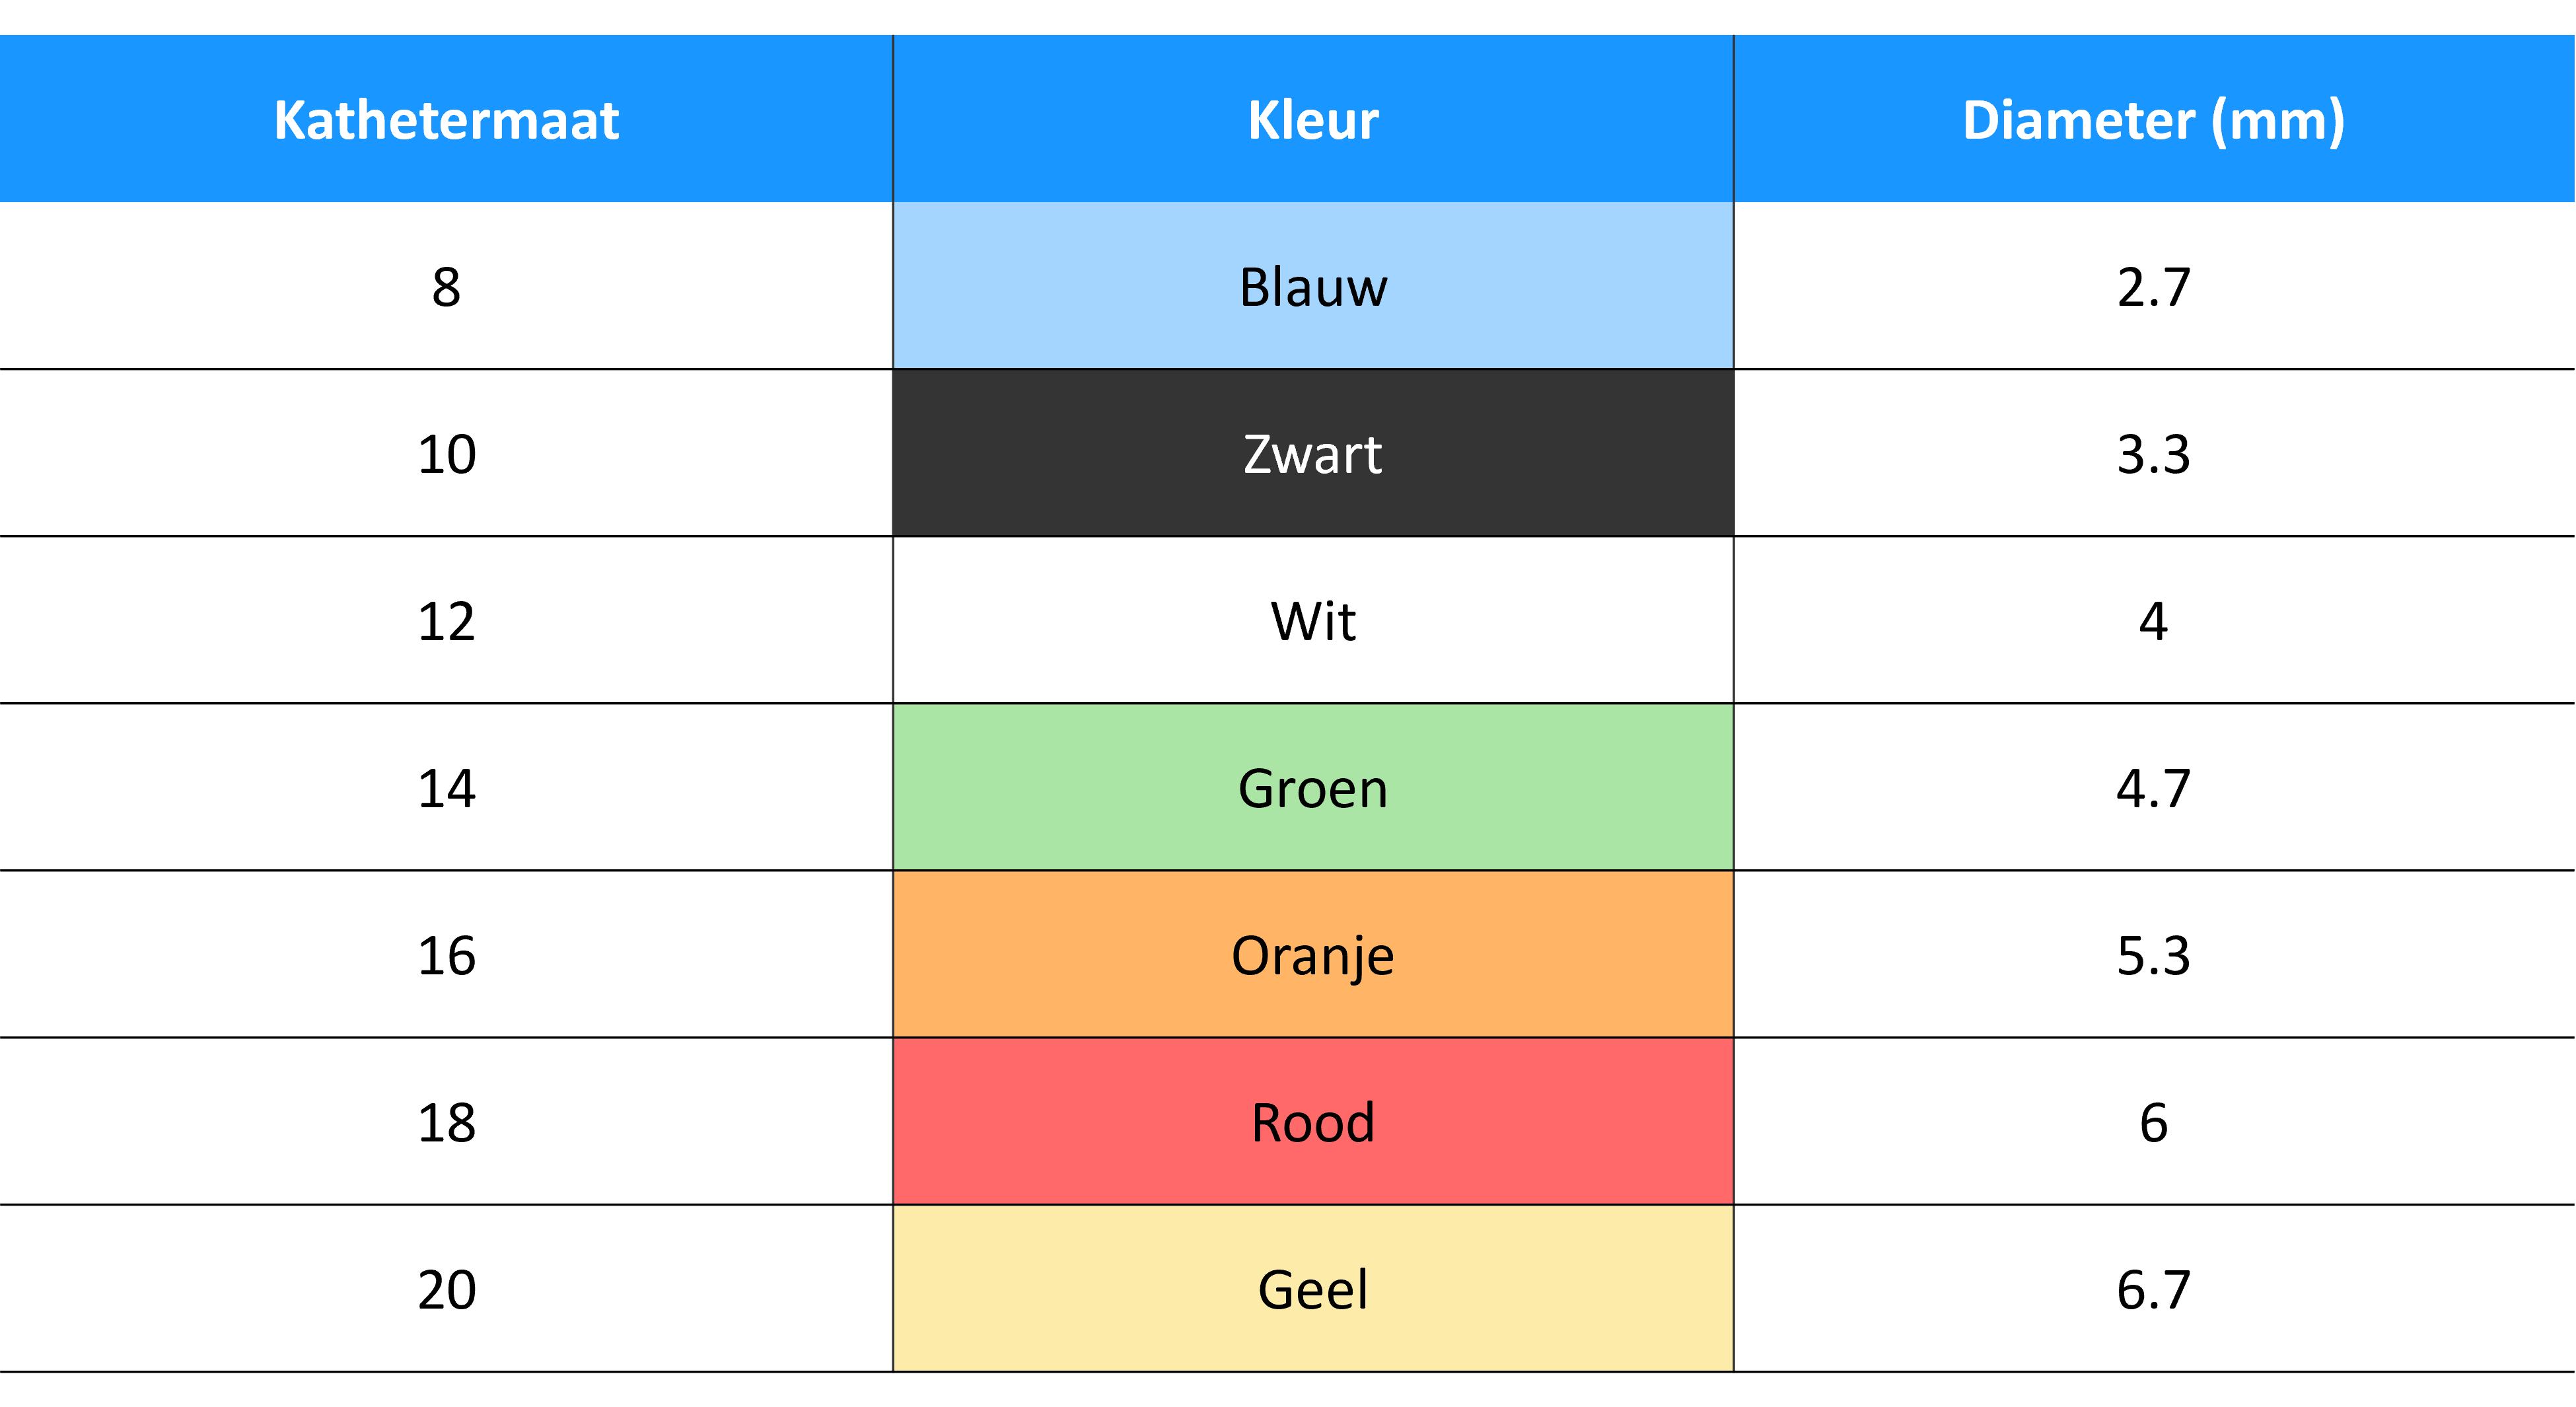Click the Diameter (mm) column header
The image size is (2576, 1407).
pyautogui.click(x=2154, y=119)
